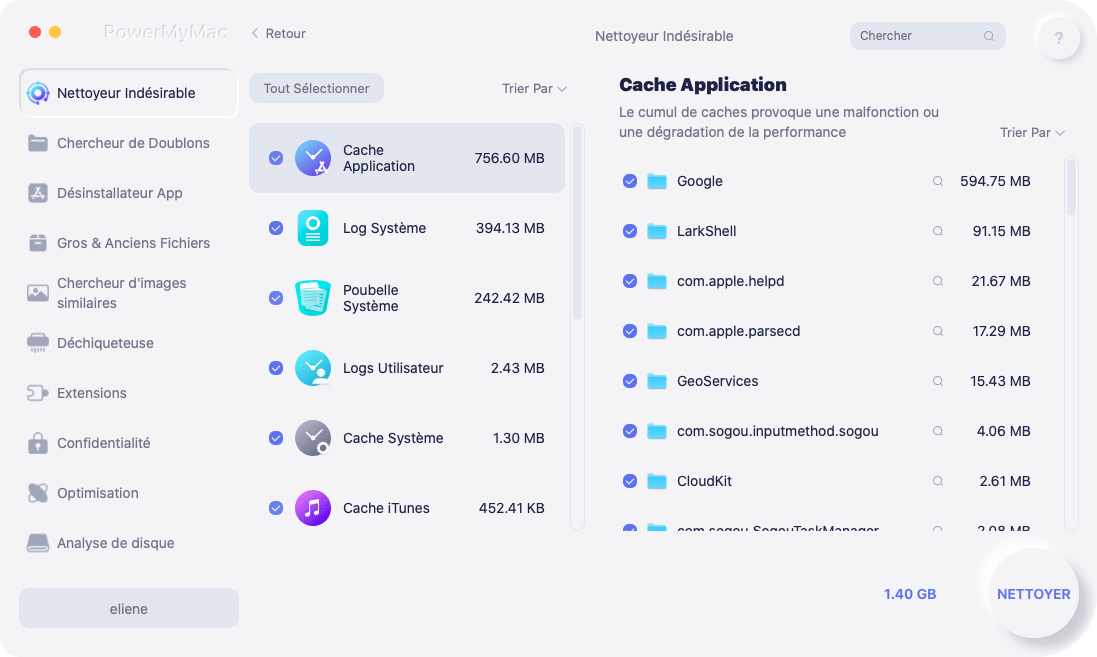
Task: Deselect the Cache Système checkbox
Action: click(x=276, y=438)
